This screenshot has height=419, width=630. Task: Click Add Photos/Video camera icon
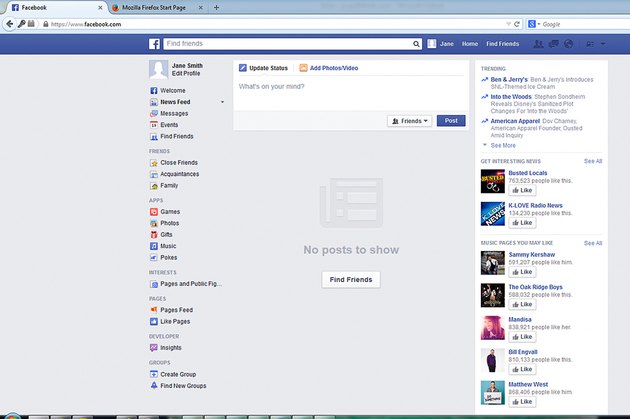coord(303,68)
